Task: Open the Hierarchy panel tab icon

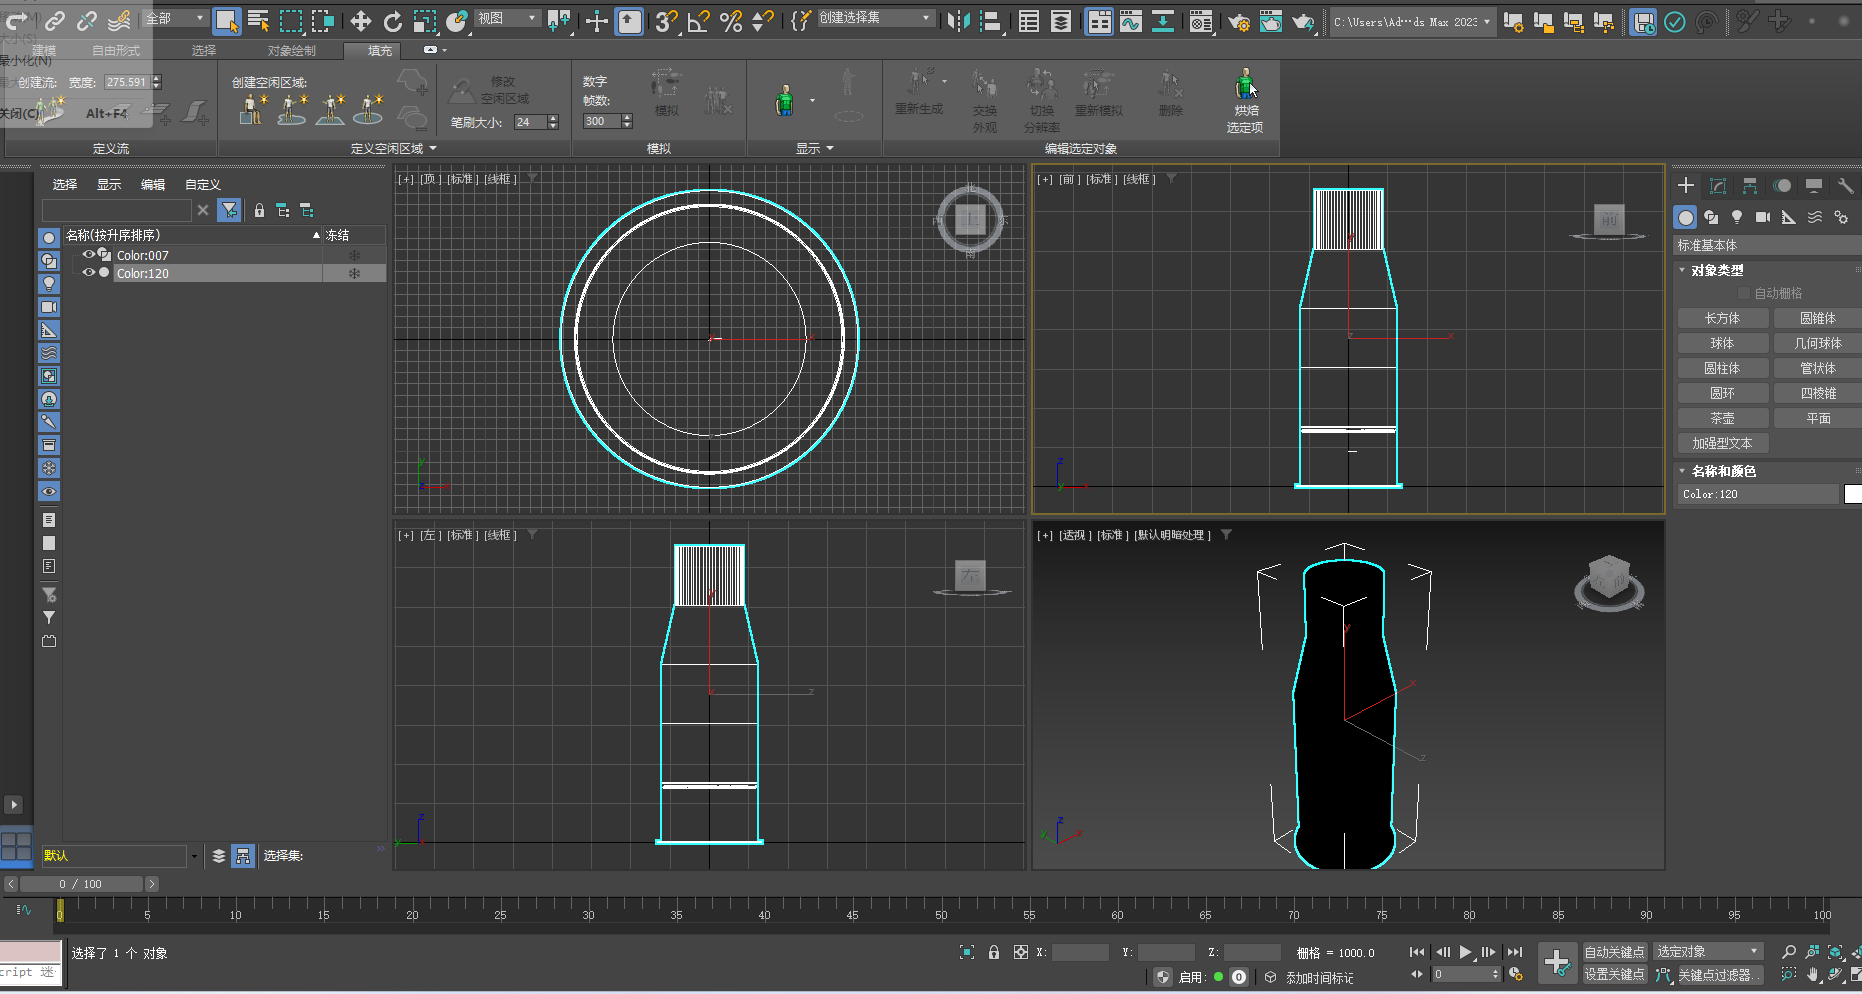Action: coord(1750,186)
